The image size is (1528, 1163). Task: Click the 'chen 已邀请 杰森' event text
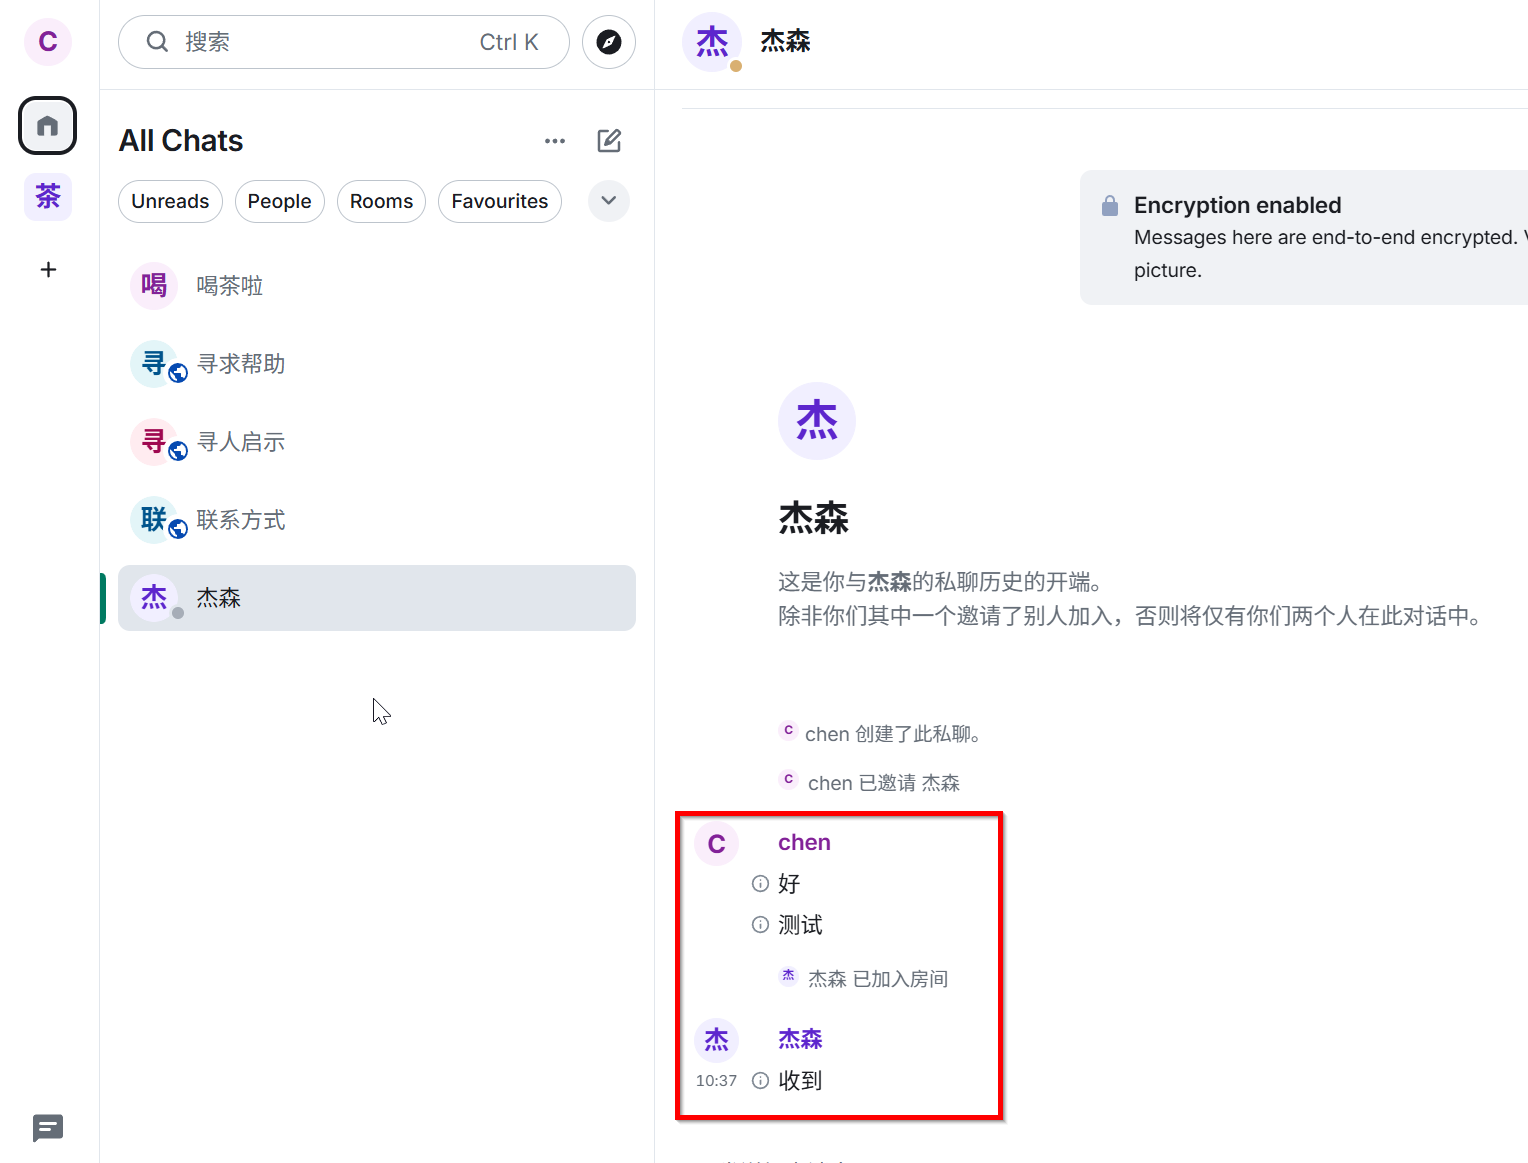pos(884,783)
